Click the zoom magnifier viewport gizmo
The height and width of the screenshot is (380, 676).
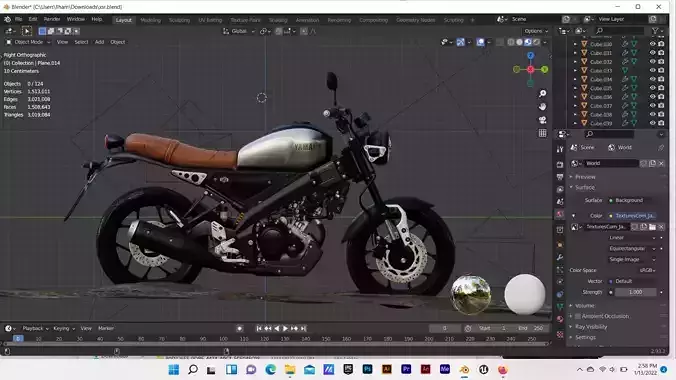(x=542, y=94)
